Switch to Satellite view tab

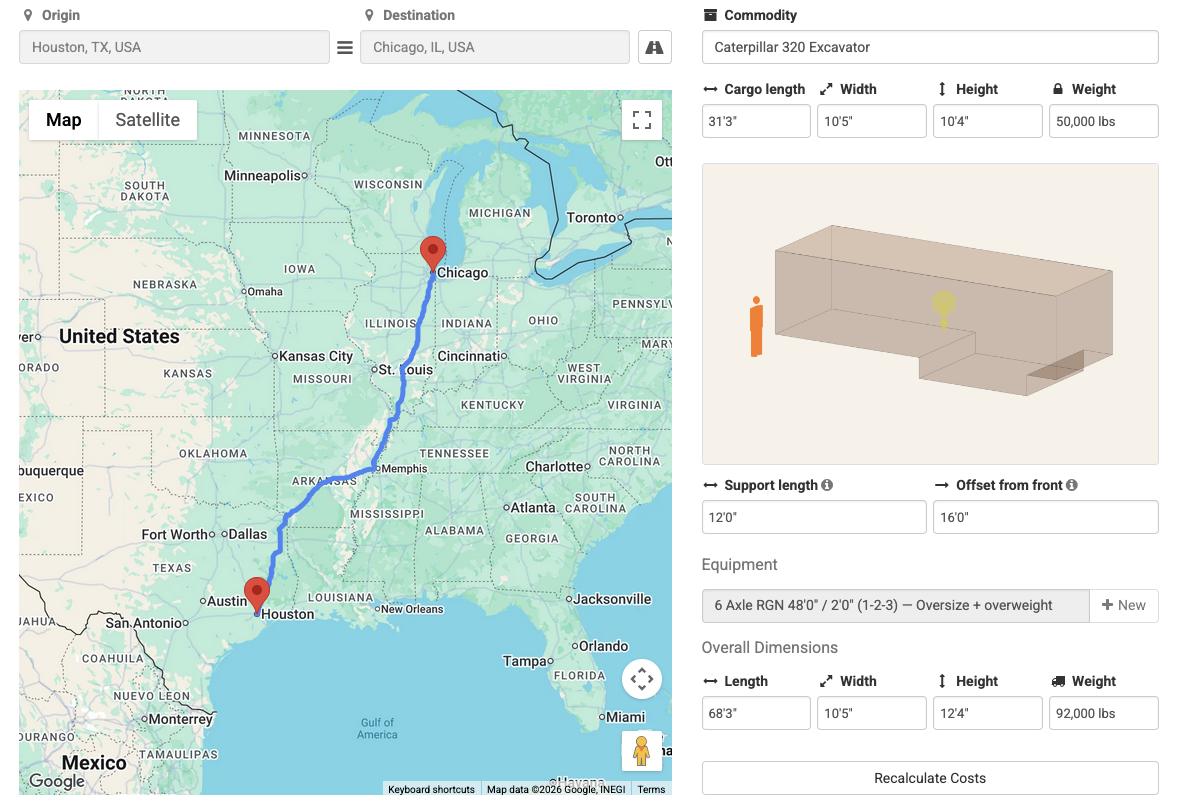tap(147, 120)
